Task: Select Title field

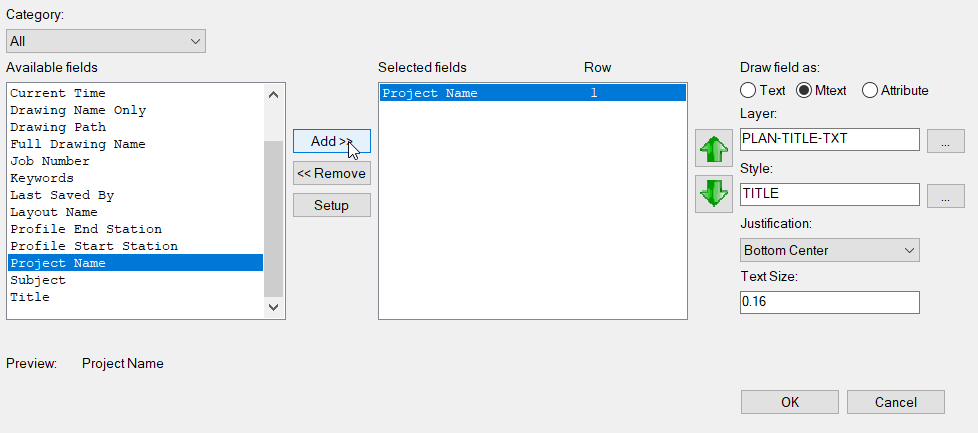Action: 136,297
